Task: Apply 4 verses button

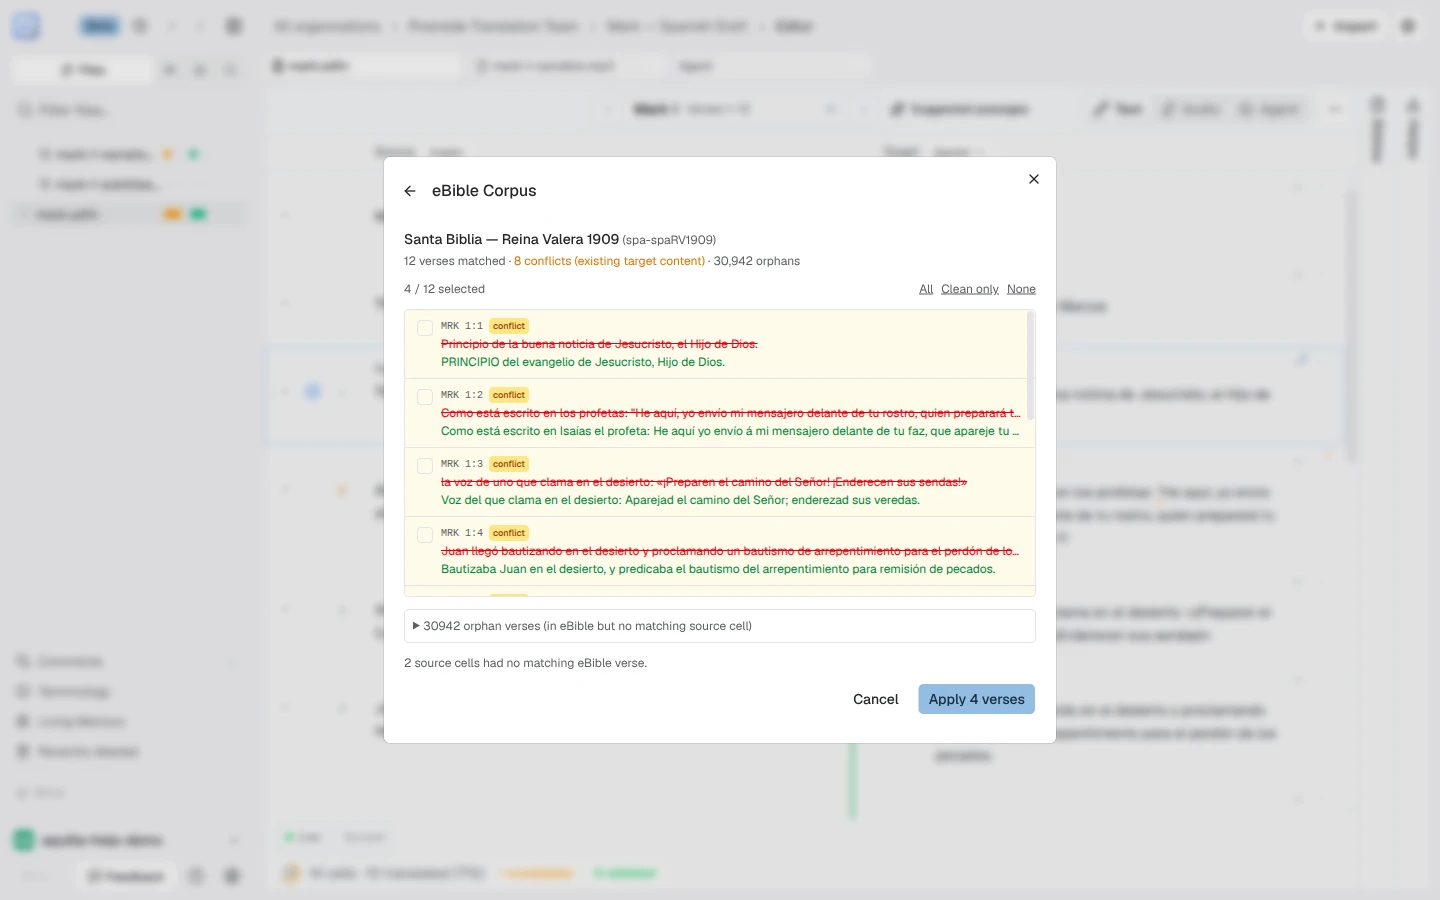Action: click(x=976, y=699)
